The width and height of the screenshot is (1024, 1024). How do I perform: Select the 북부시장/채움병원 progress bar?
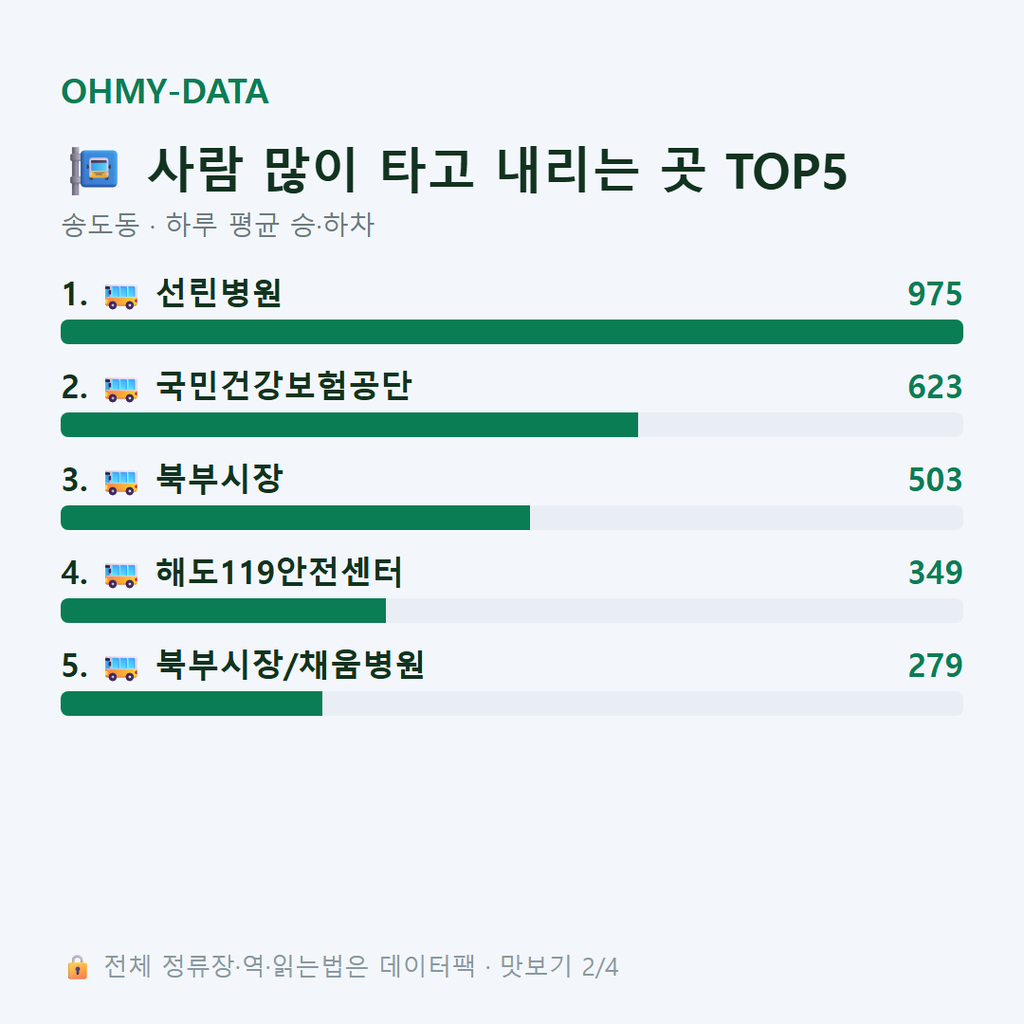512,703
